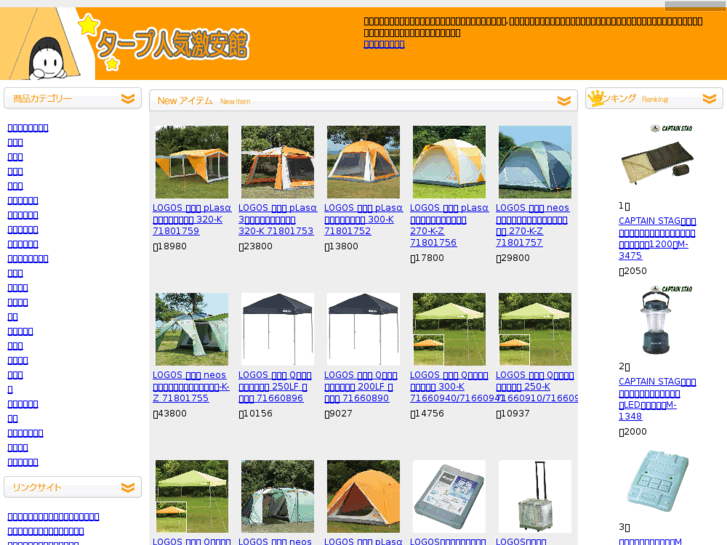727x545 pixels.
Task: Open the LOGOS pLasa 270-K-Z 71801756 link
Action: pyautogui.click(x=449, y=225)
